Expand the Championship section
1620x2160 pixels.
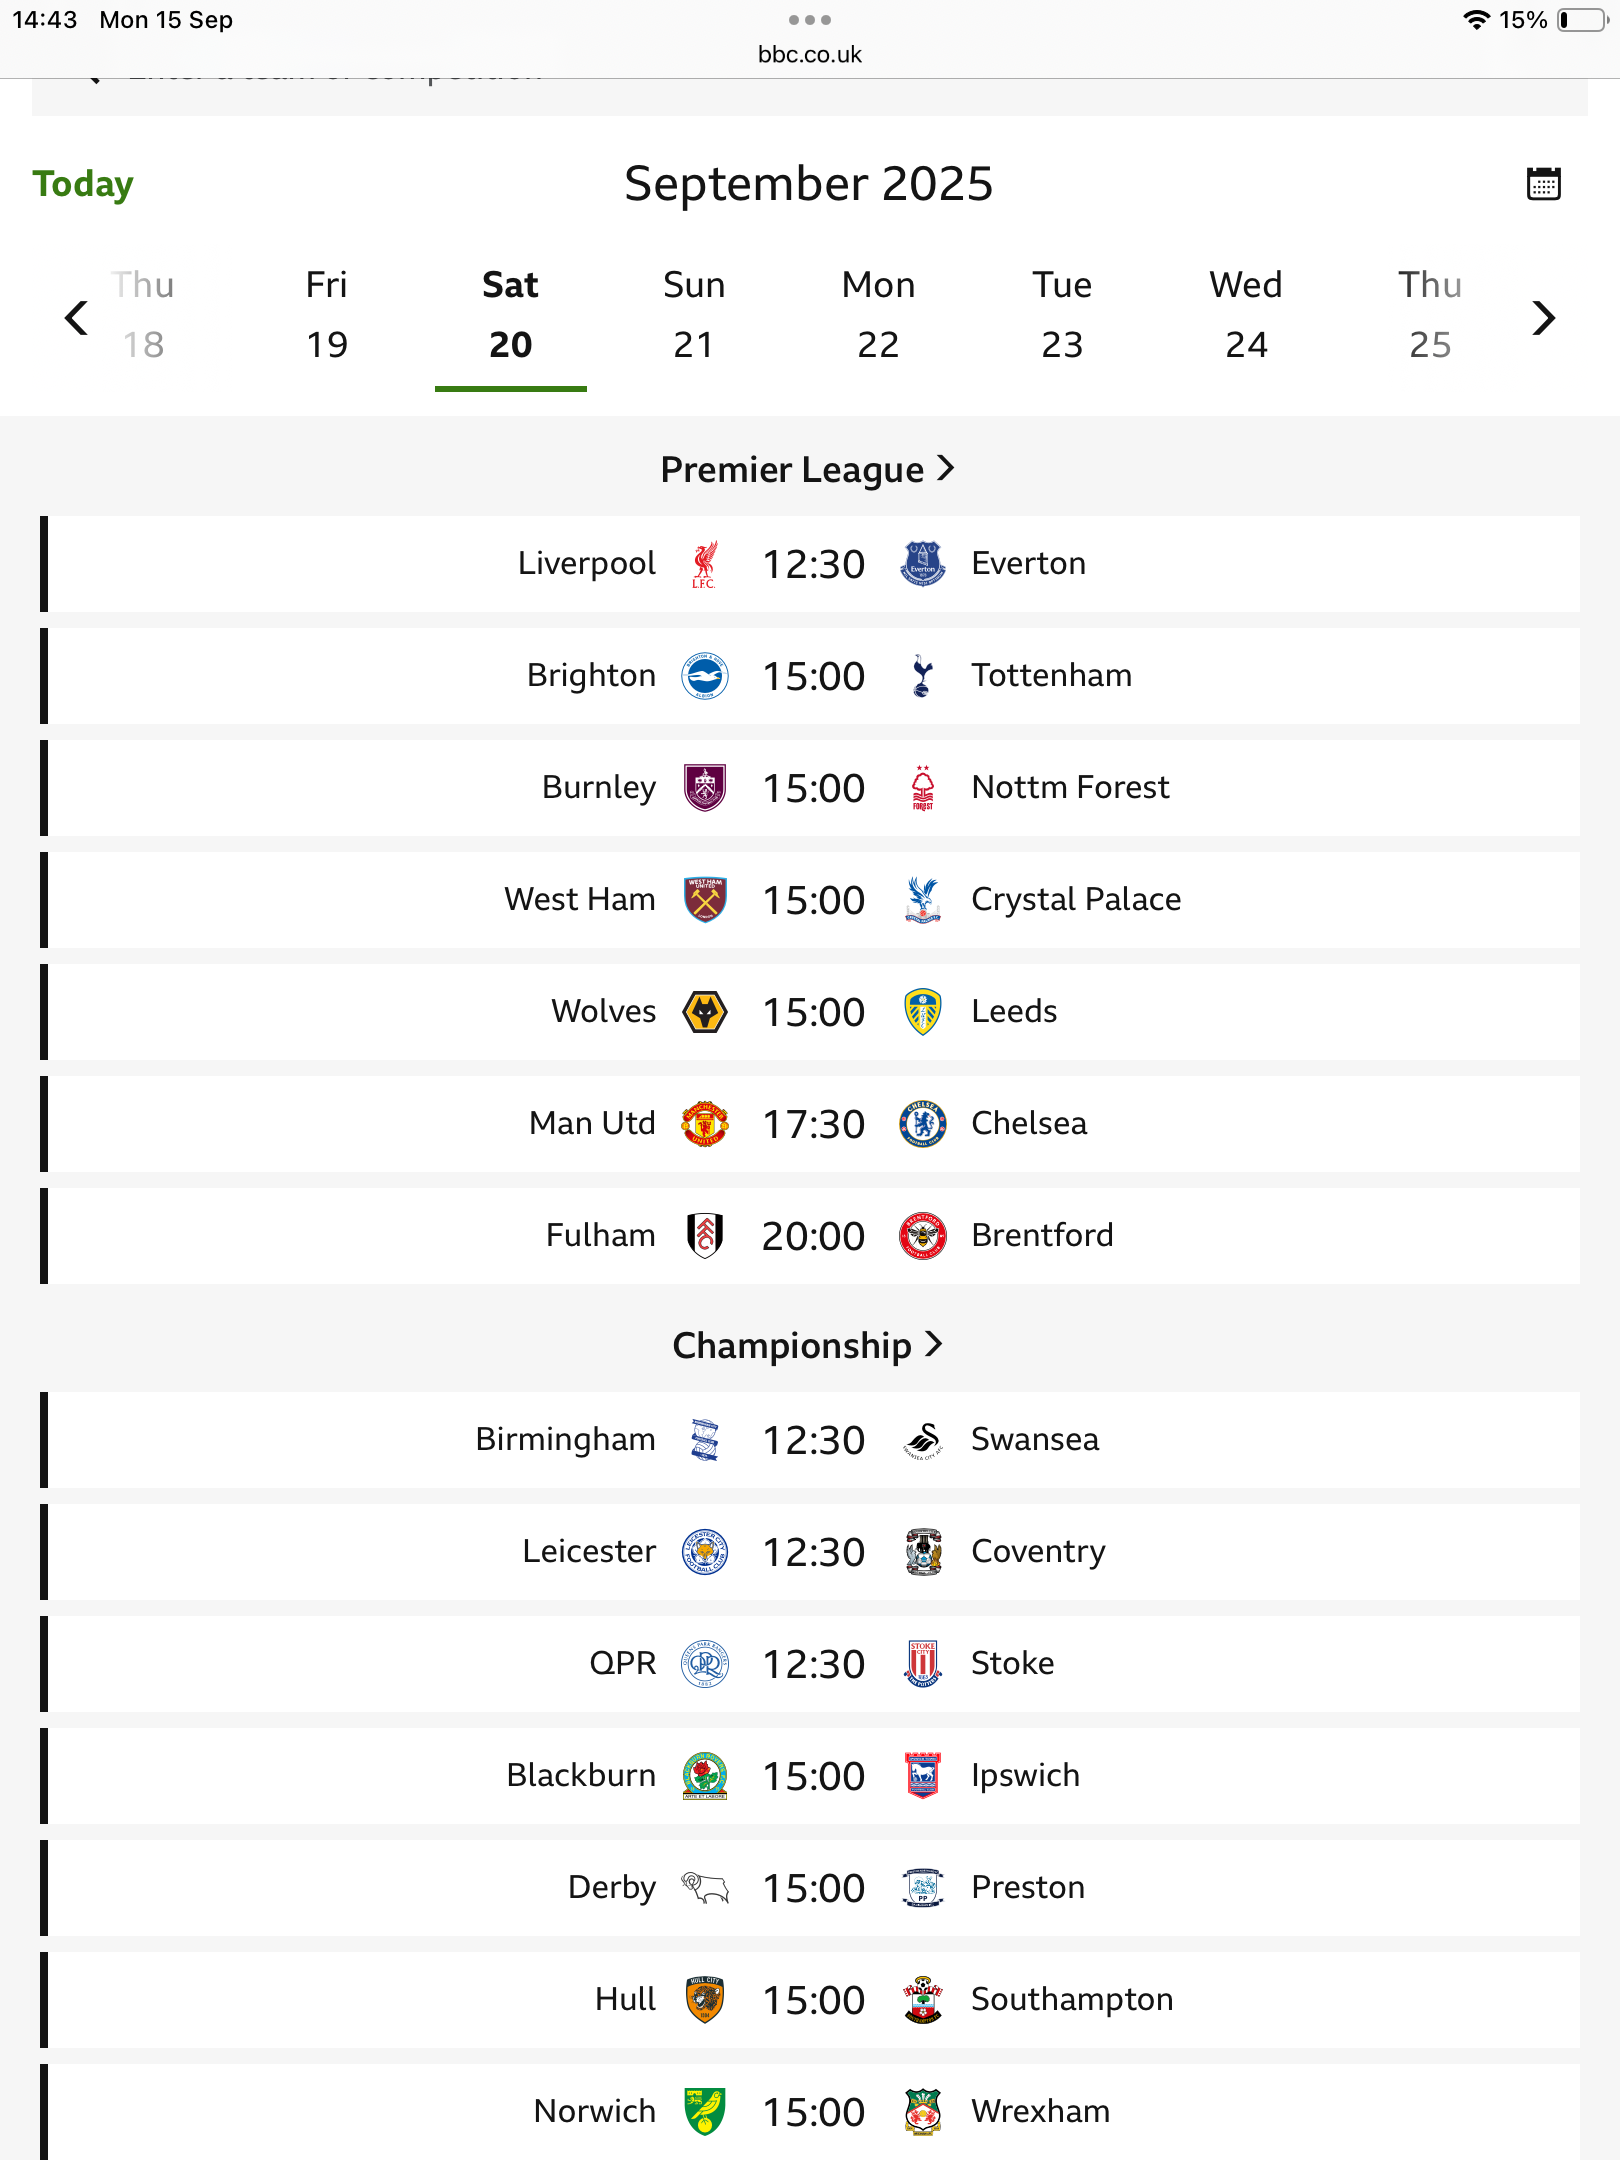pos(808,1345)
